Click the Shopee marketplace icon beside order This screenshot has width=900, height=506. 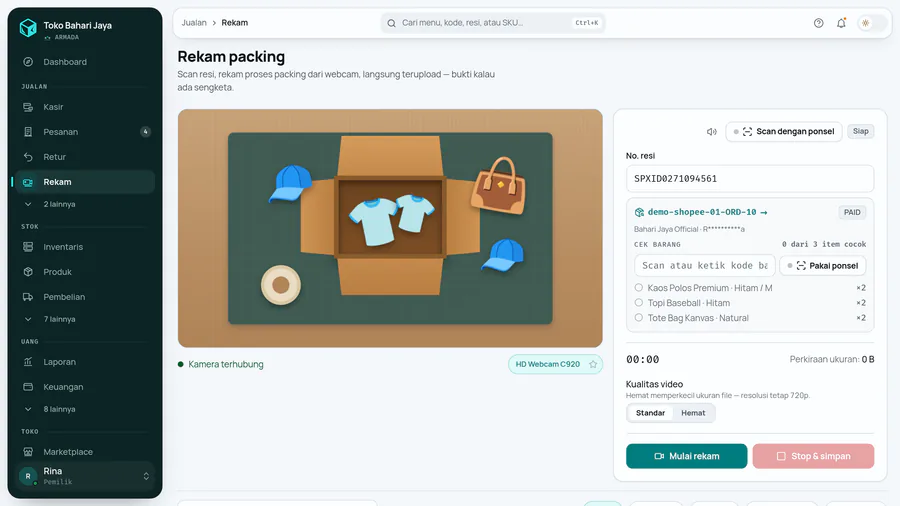click(x=639, y=212)
